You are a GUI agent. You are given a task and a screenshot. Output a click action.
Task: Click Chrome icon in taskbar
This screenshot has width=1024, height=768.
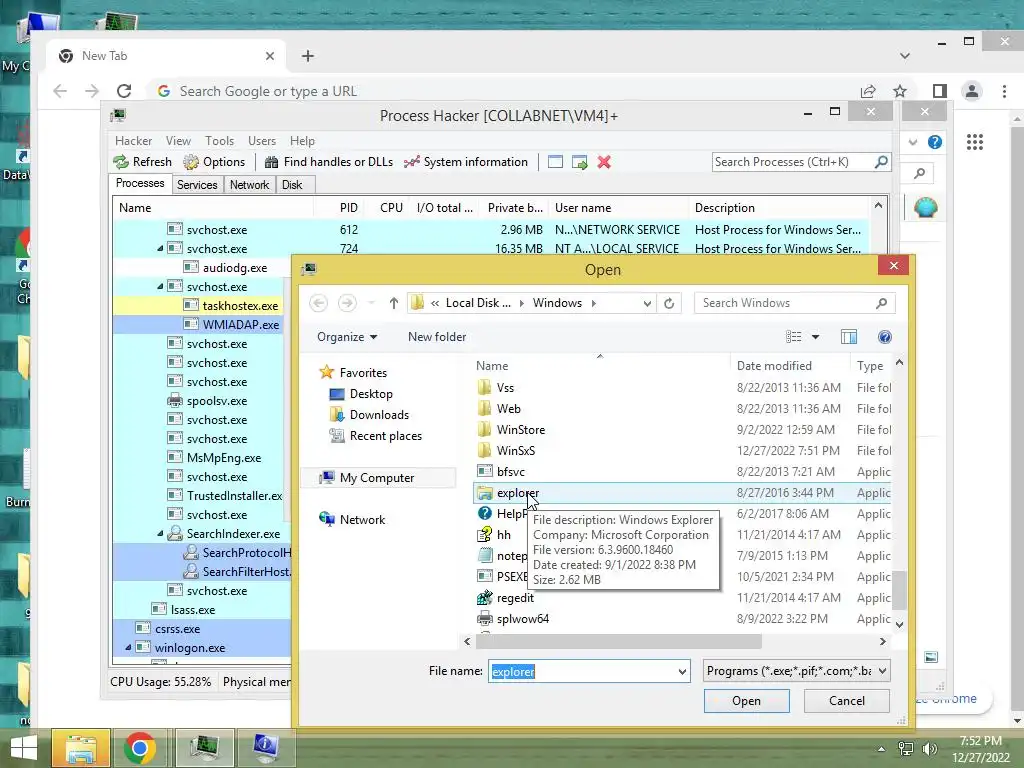tap(139, 748)
